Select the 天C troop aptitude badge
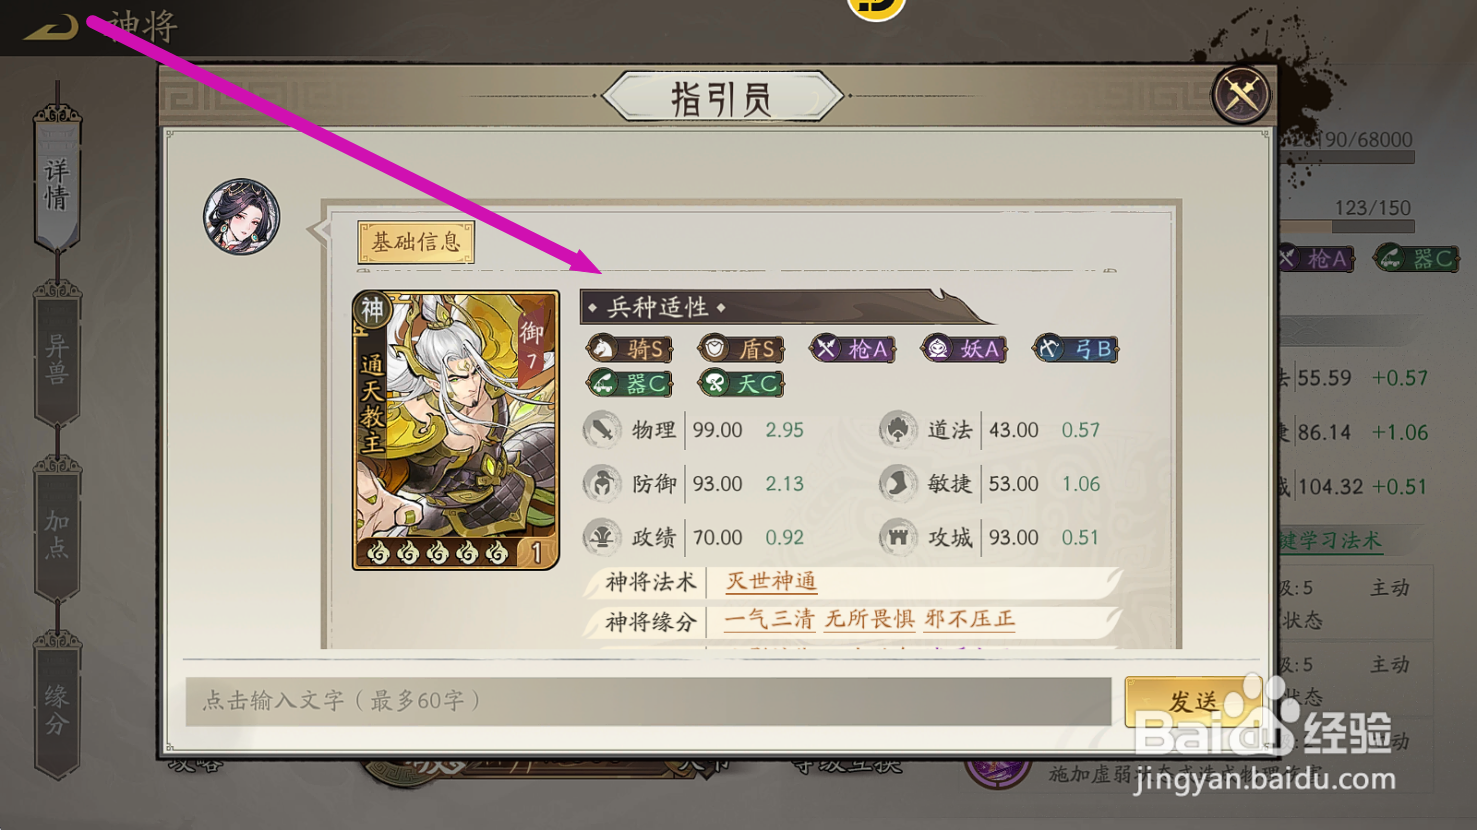 point(741,384)
